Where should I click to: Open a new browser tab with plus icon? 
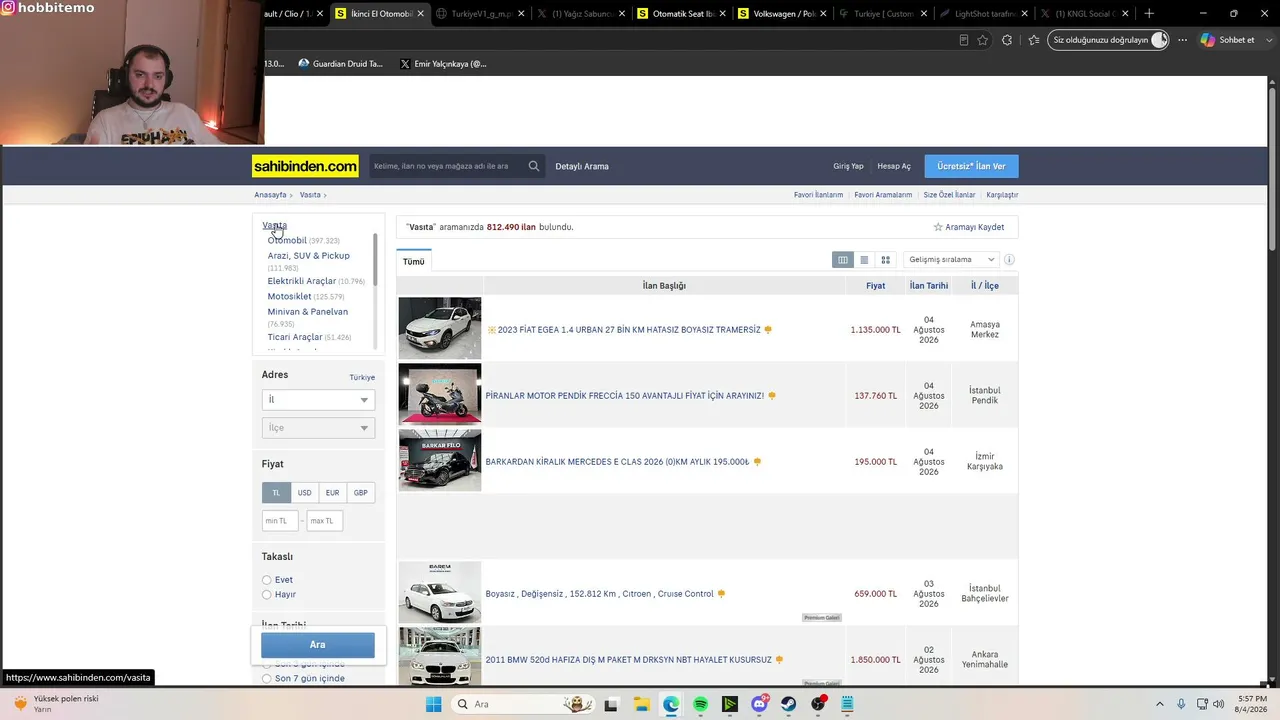click(1149, 13)
